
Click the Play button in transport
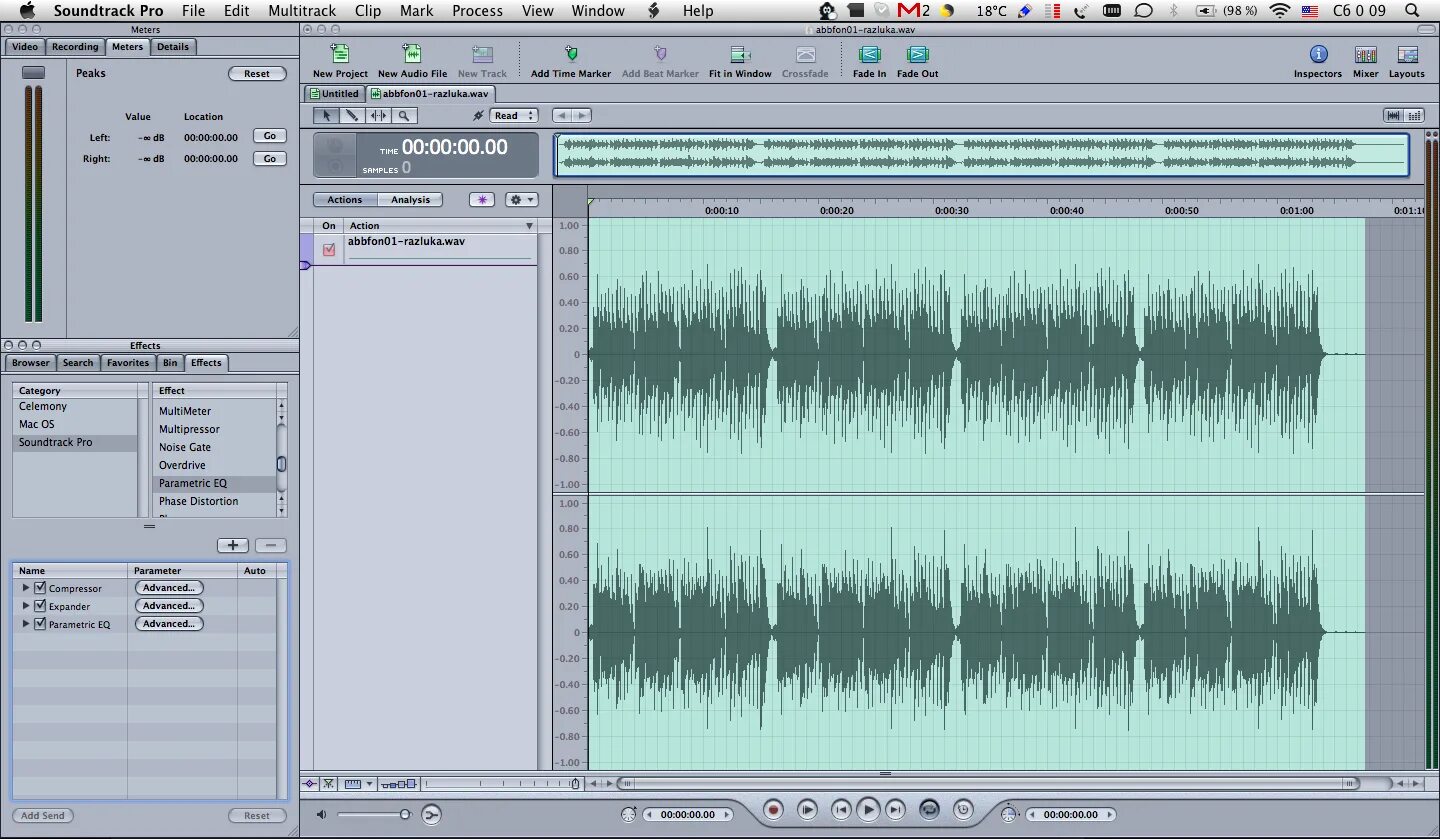click(x=869, y=809)
